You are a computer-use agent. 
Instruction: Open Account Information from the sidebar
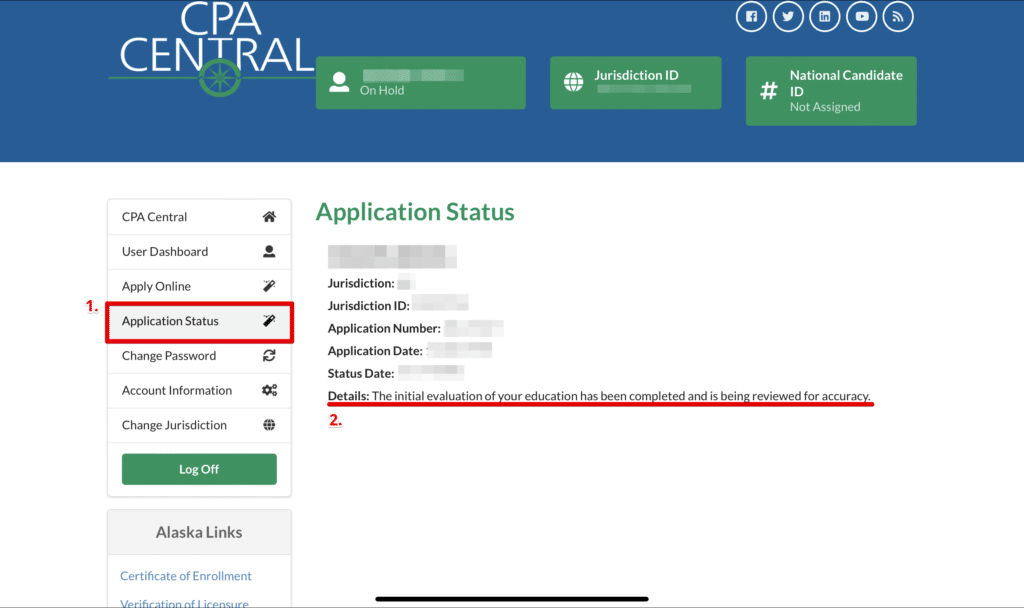coord(199,390)
